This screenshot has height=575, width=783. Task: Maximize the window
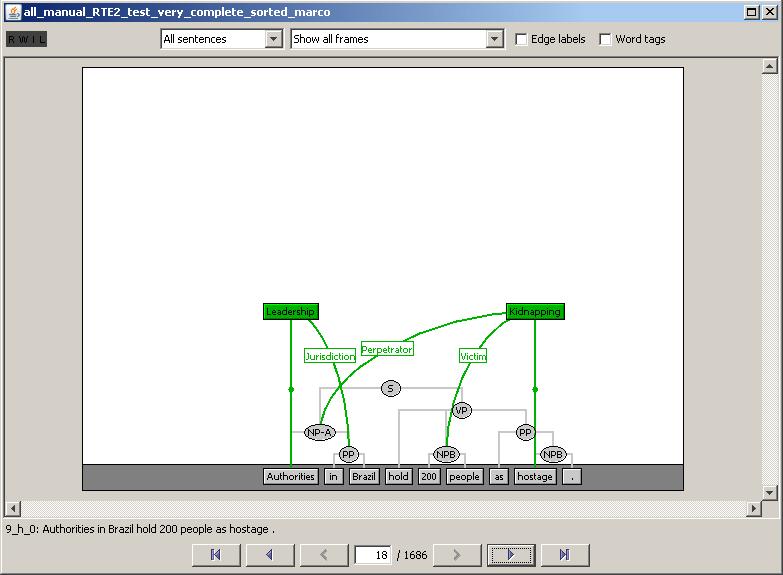(x=752, y=12)
